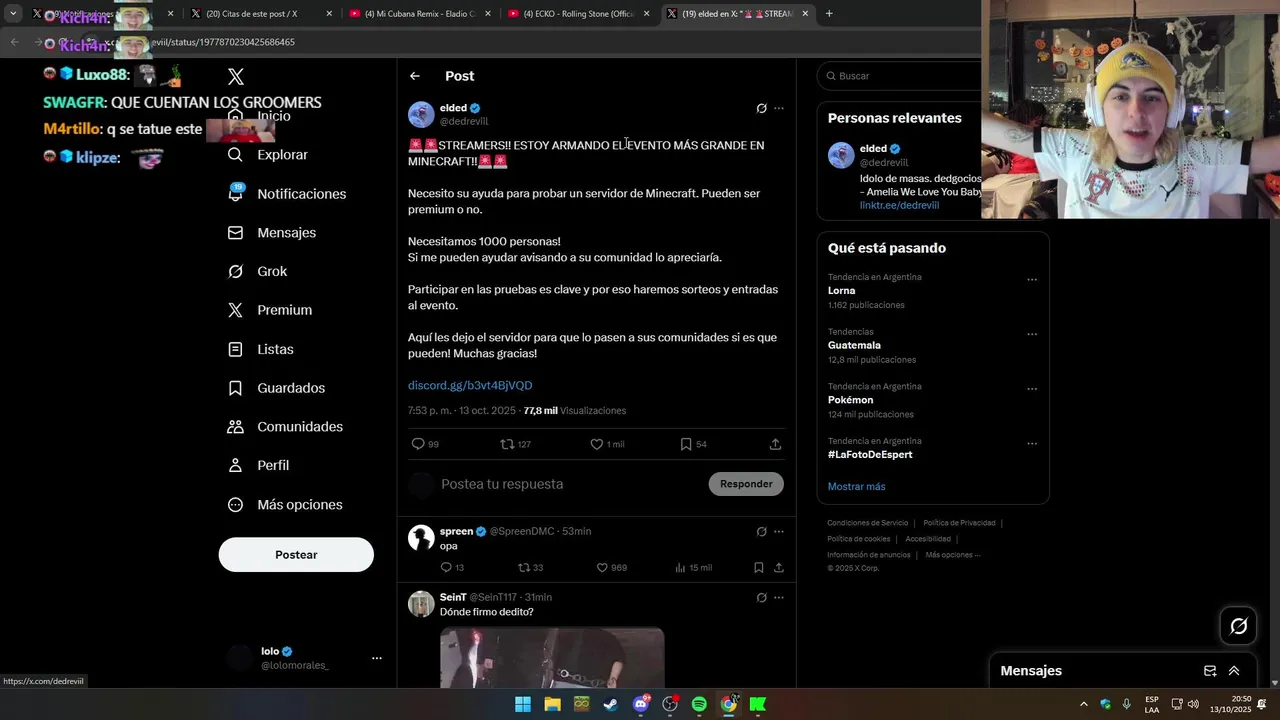The height and width of the screenshot is (720, 1280).
Task: Expand the Mensajes drawer
Action: (x=1234, y=671)
